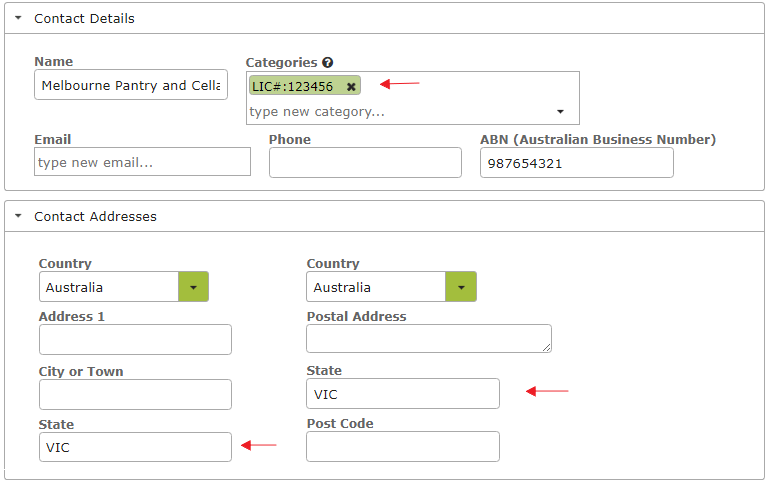Click the City or Town field
769x483 pixels.
pos(135,394)
